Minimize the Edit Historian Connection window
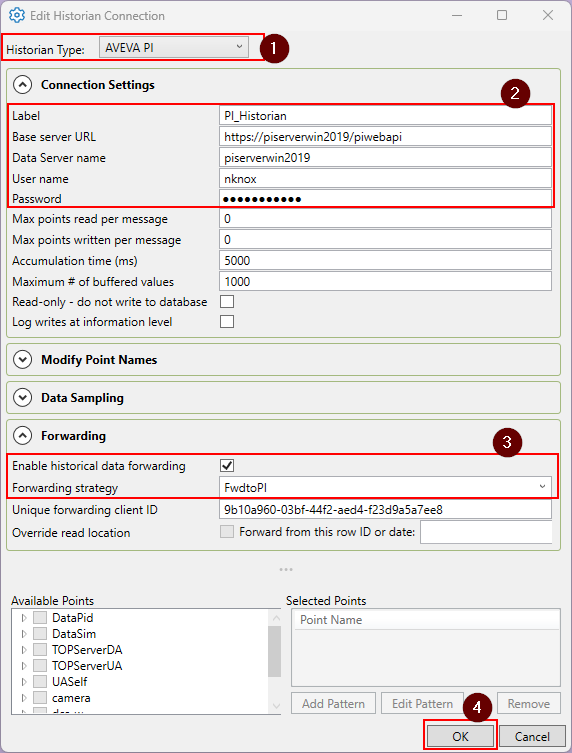The width and height of the screenshot is (572, 753). [457, 15]
